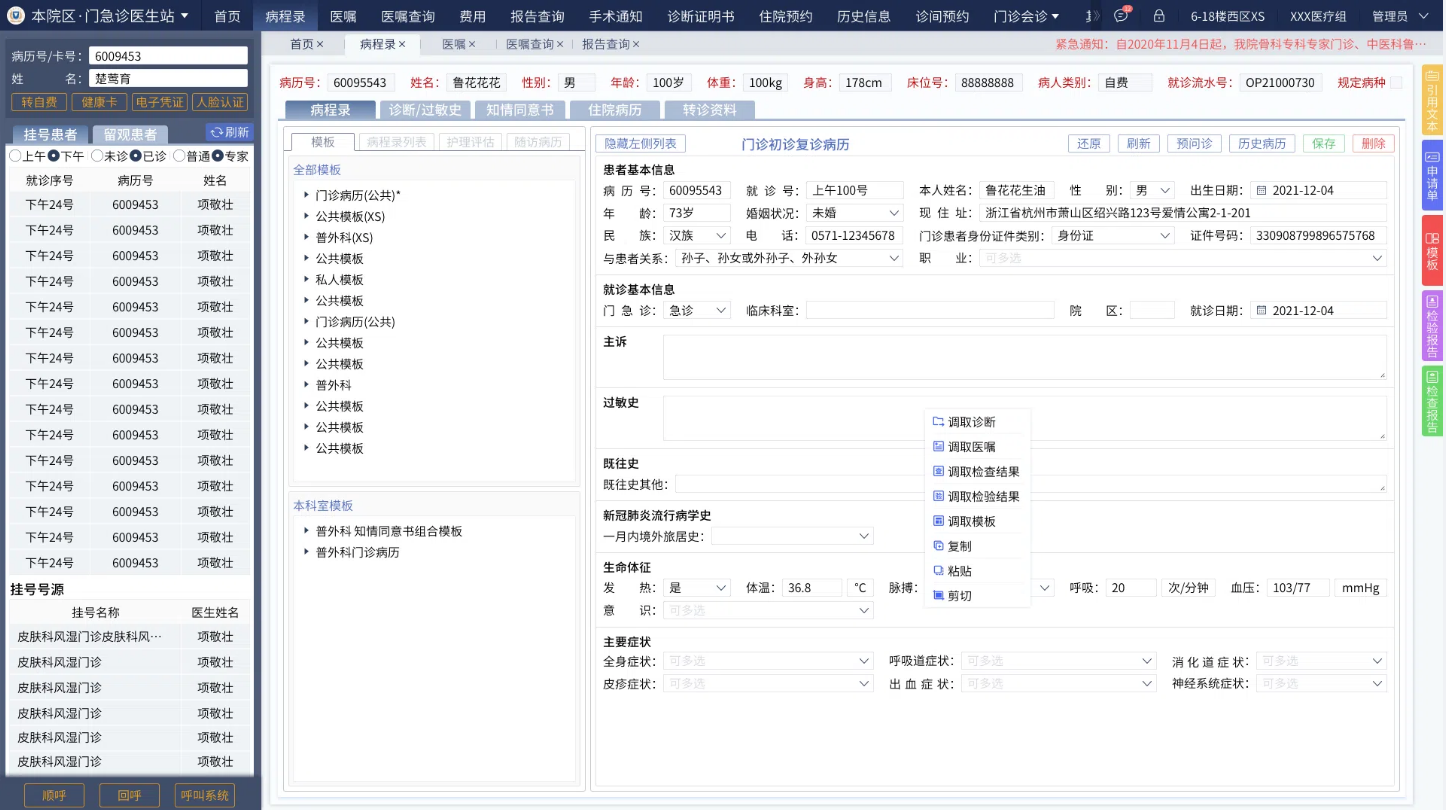Click the icon beside 调取检验结果
The height and width of the screenshot is (810, 1446).
pyautogui.click(x=938, y=496)
